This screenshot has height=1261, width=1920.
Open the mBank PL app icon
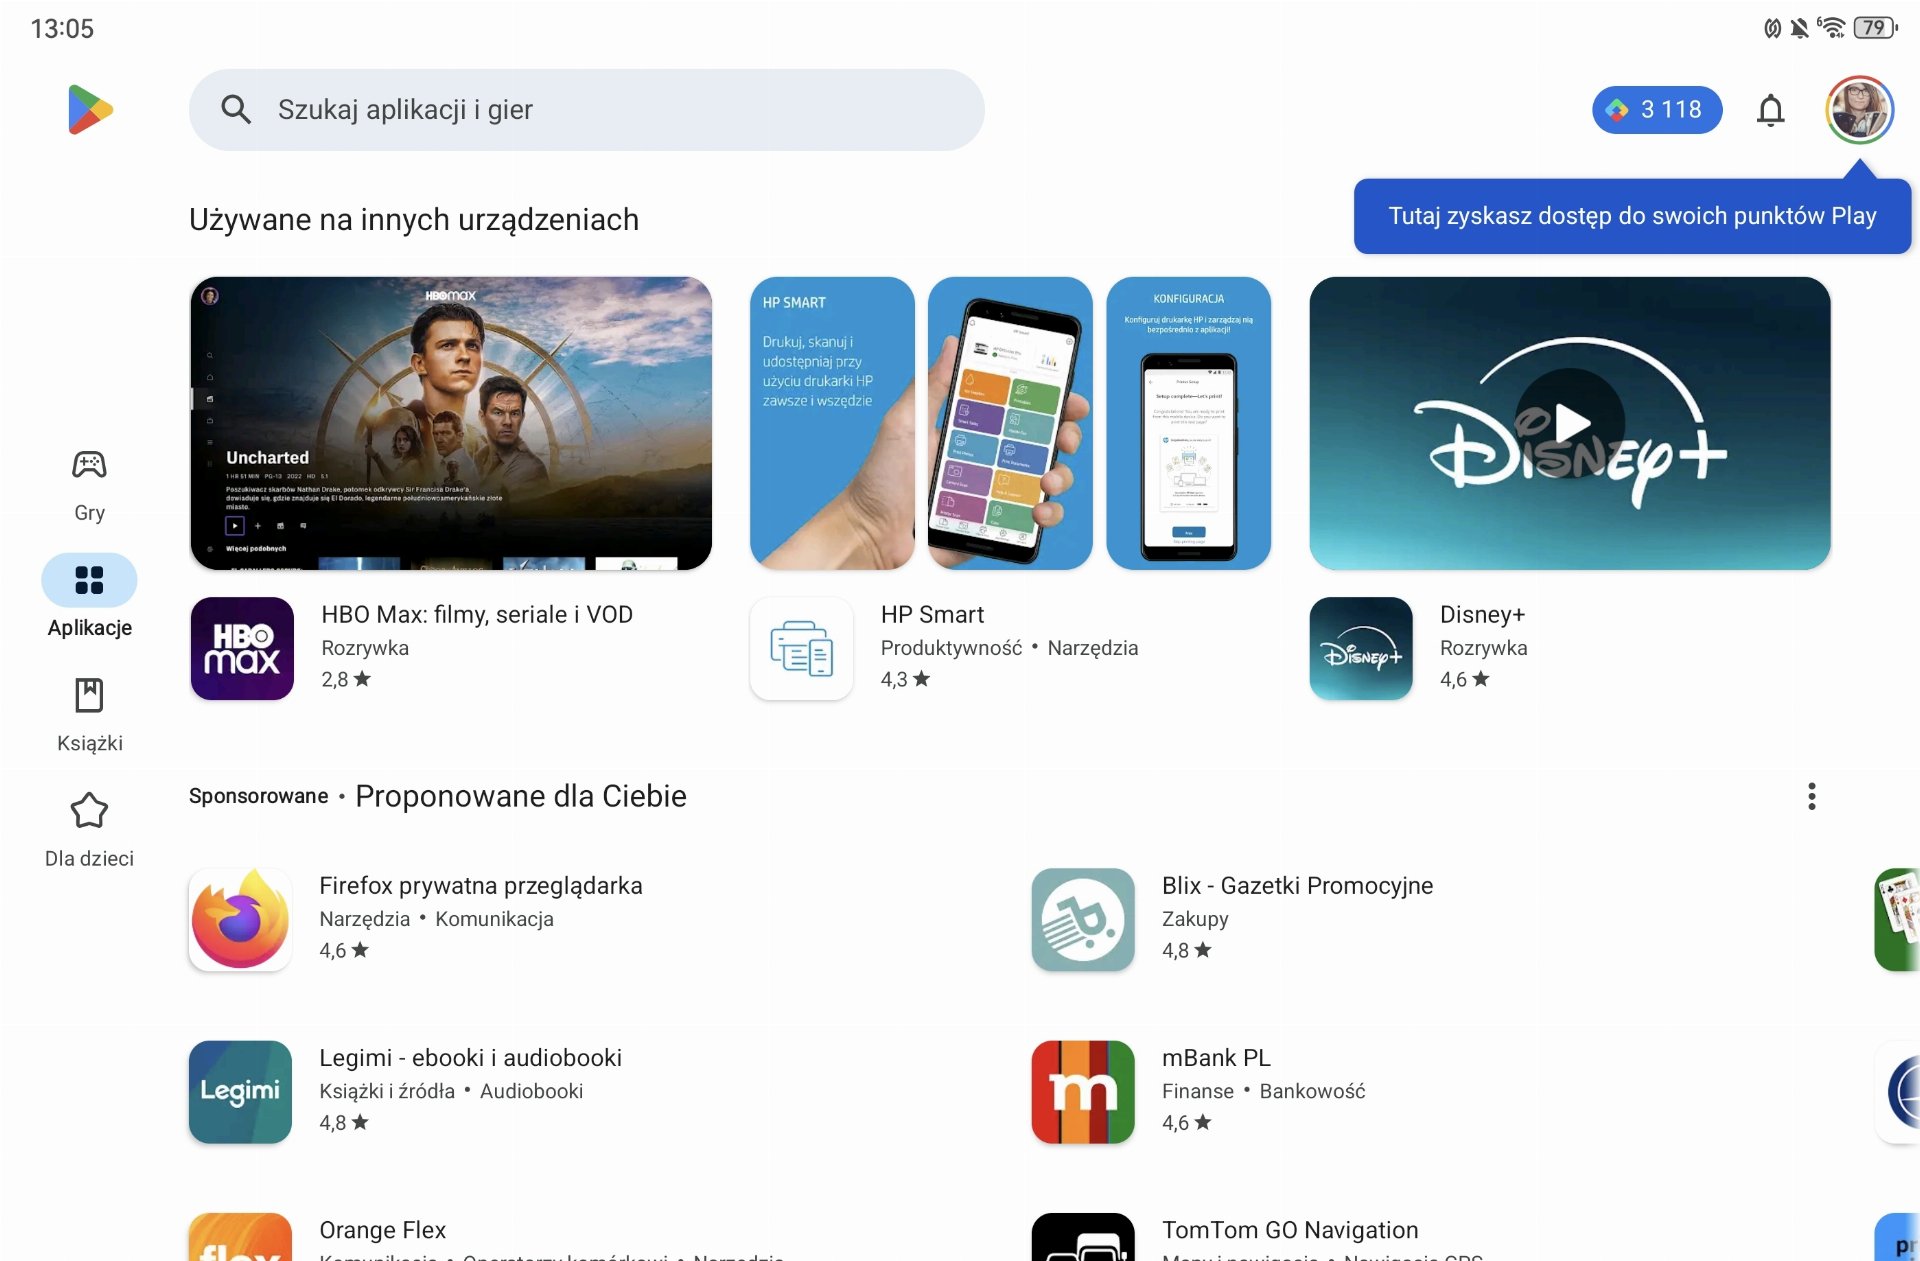coord(1083,1092)
